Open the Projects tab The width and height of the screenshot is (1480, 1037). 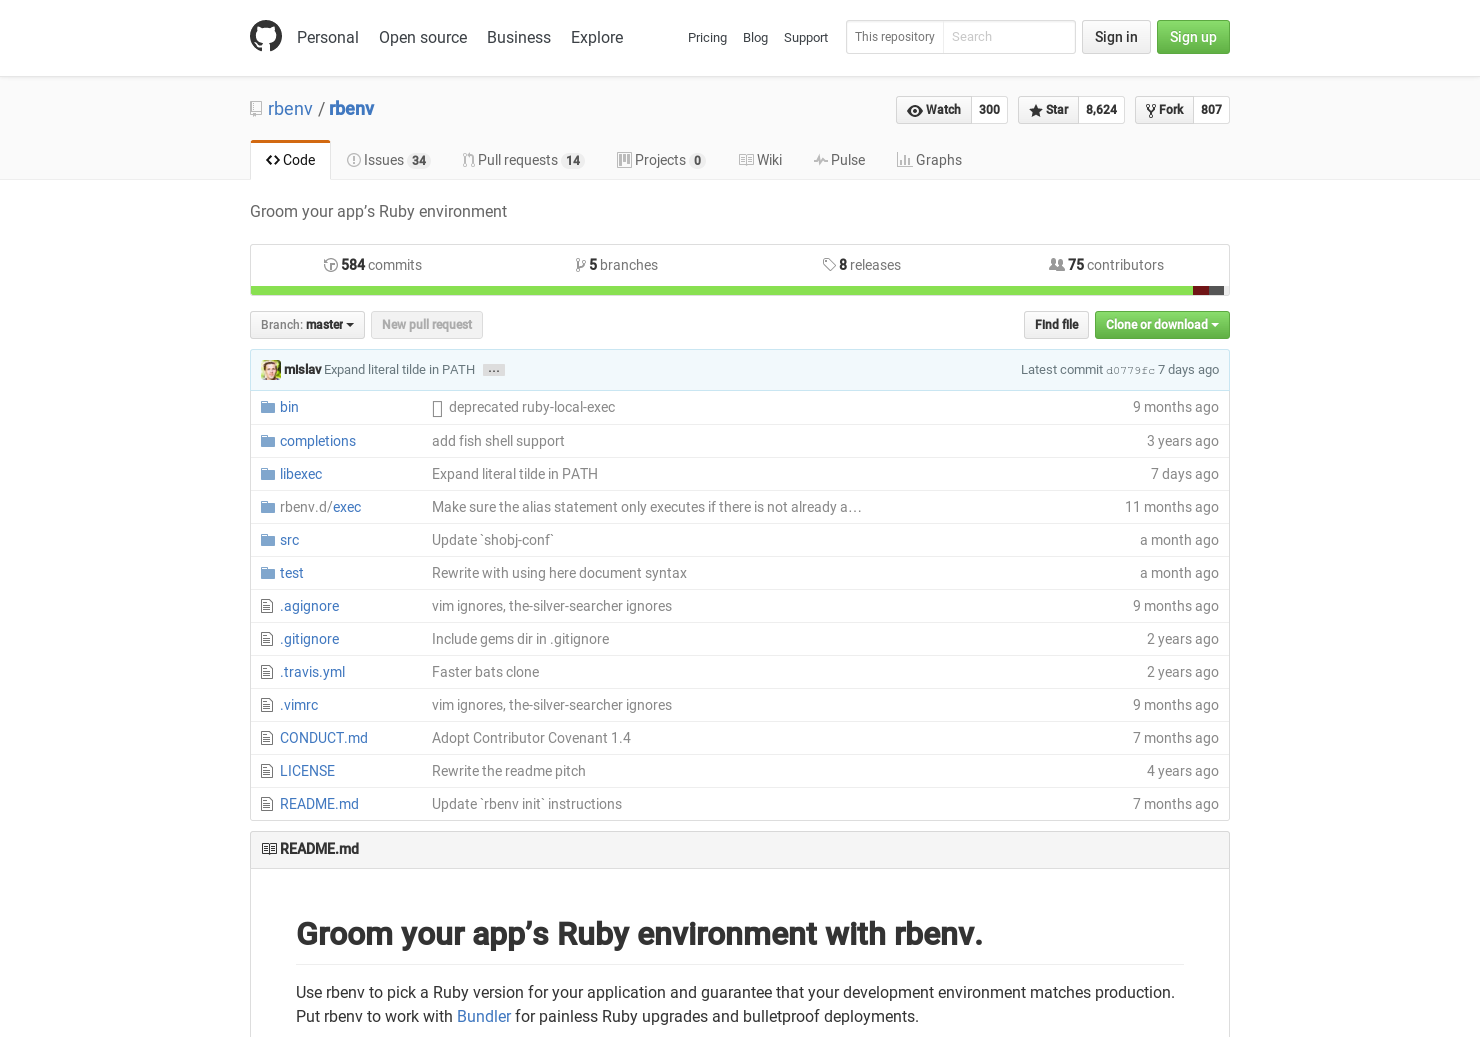[x=661, y=160]
